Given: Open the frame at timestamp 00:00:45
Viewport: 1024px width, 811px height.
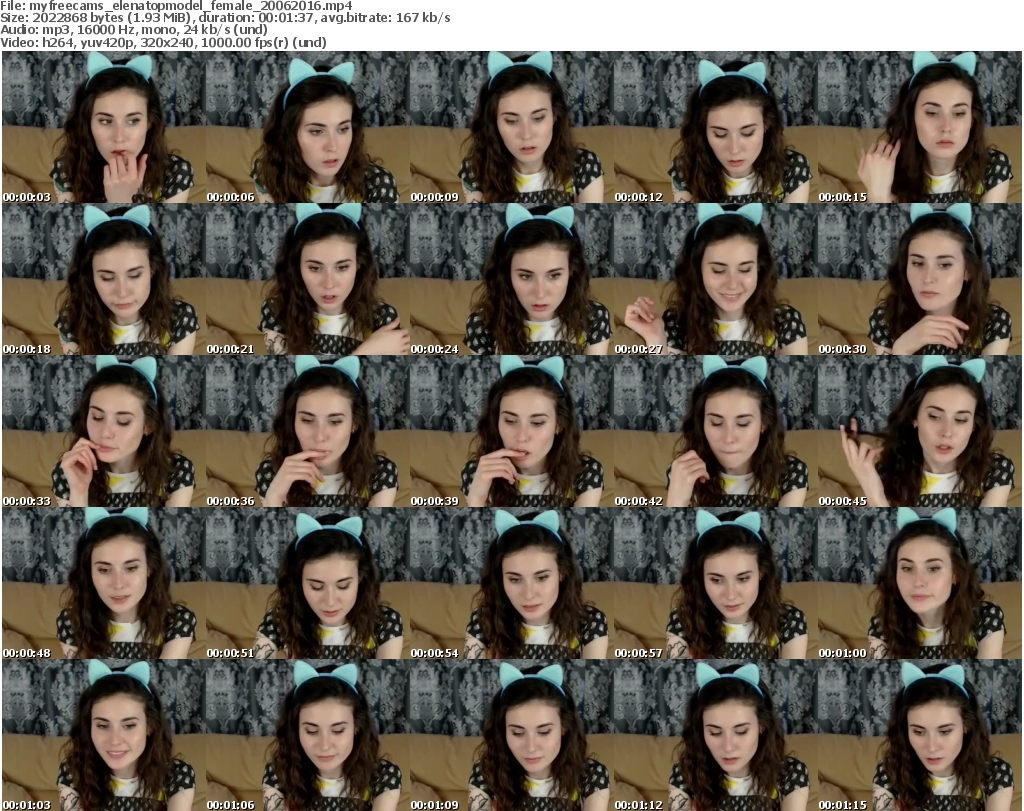Looking at the screenshot, I should point(920,432).
